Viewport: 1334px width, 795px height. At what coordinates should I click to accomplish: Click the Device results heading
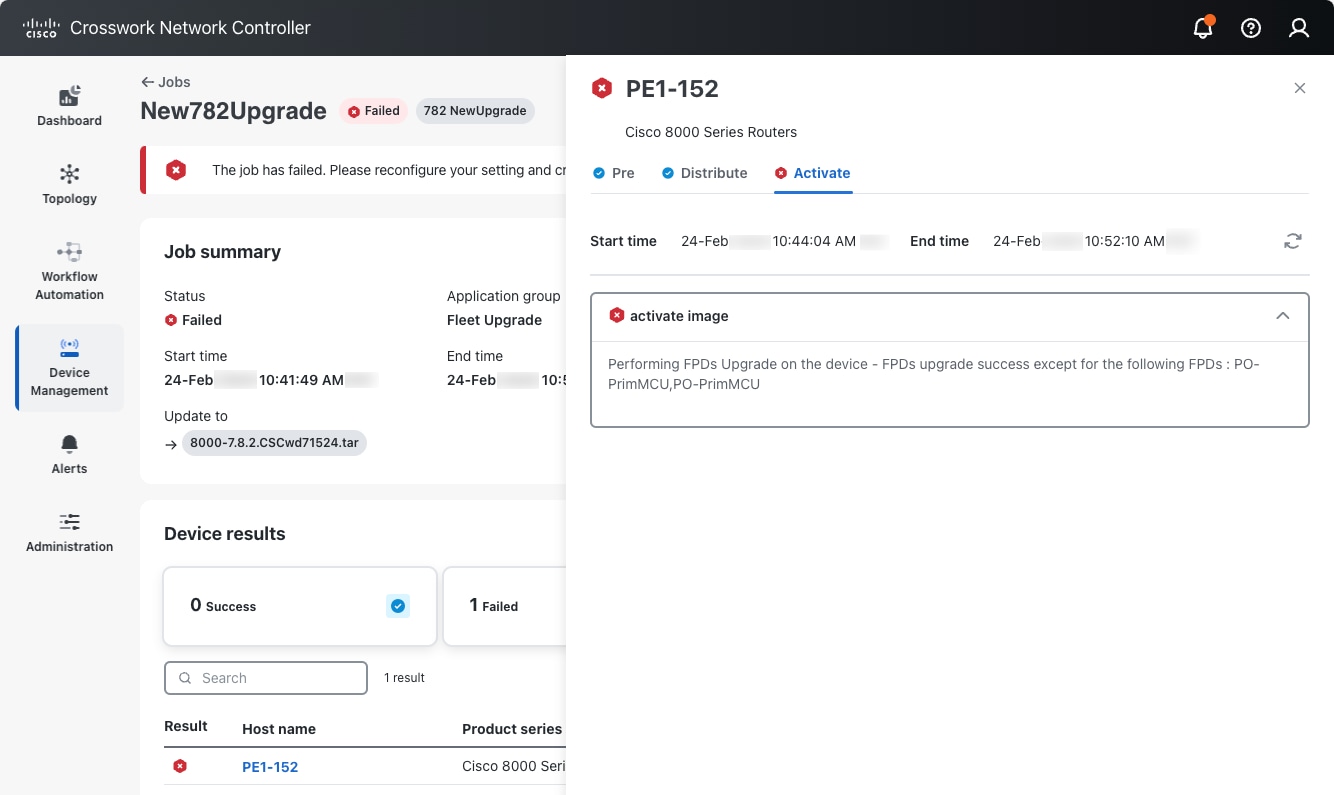pyautogui.click(x=225, y=534)
